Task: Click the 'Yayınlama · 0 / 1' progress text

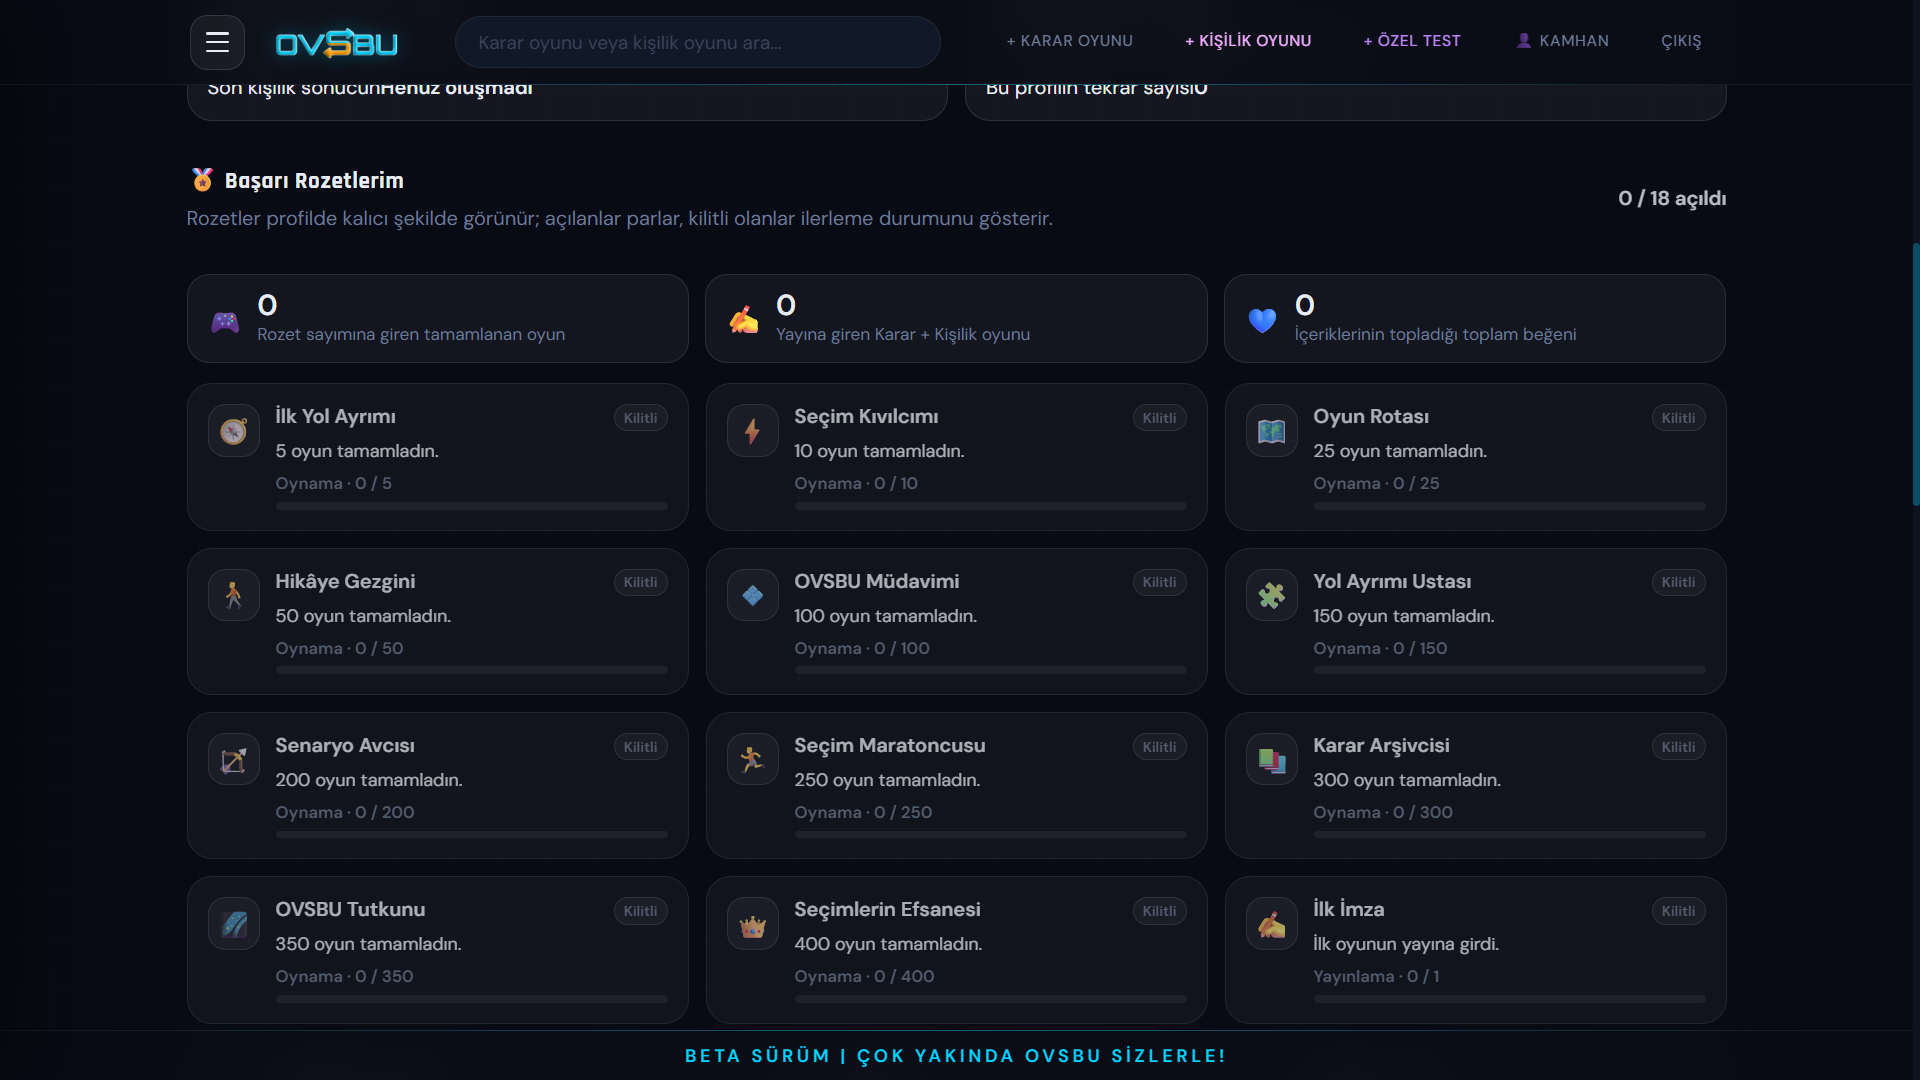Action: [x=1376, y=976]
